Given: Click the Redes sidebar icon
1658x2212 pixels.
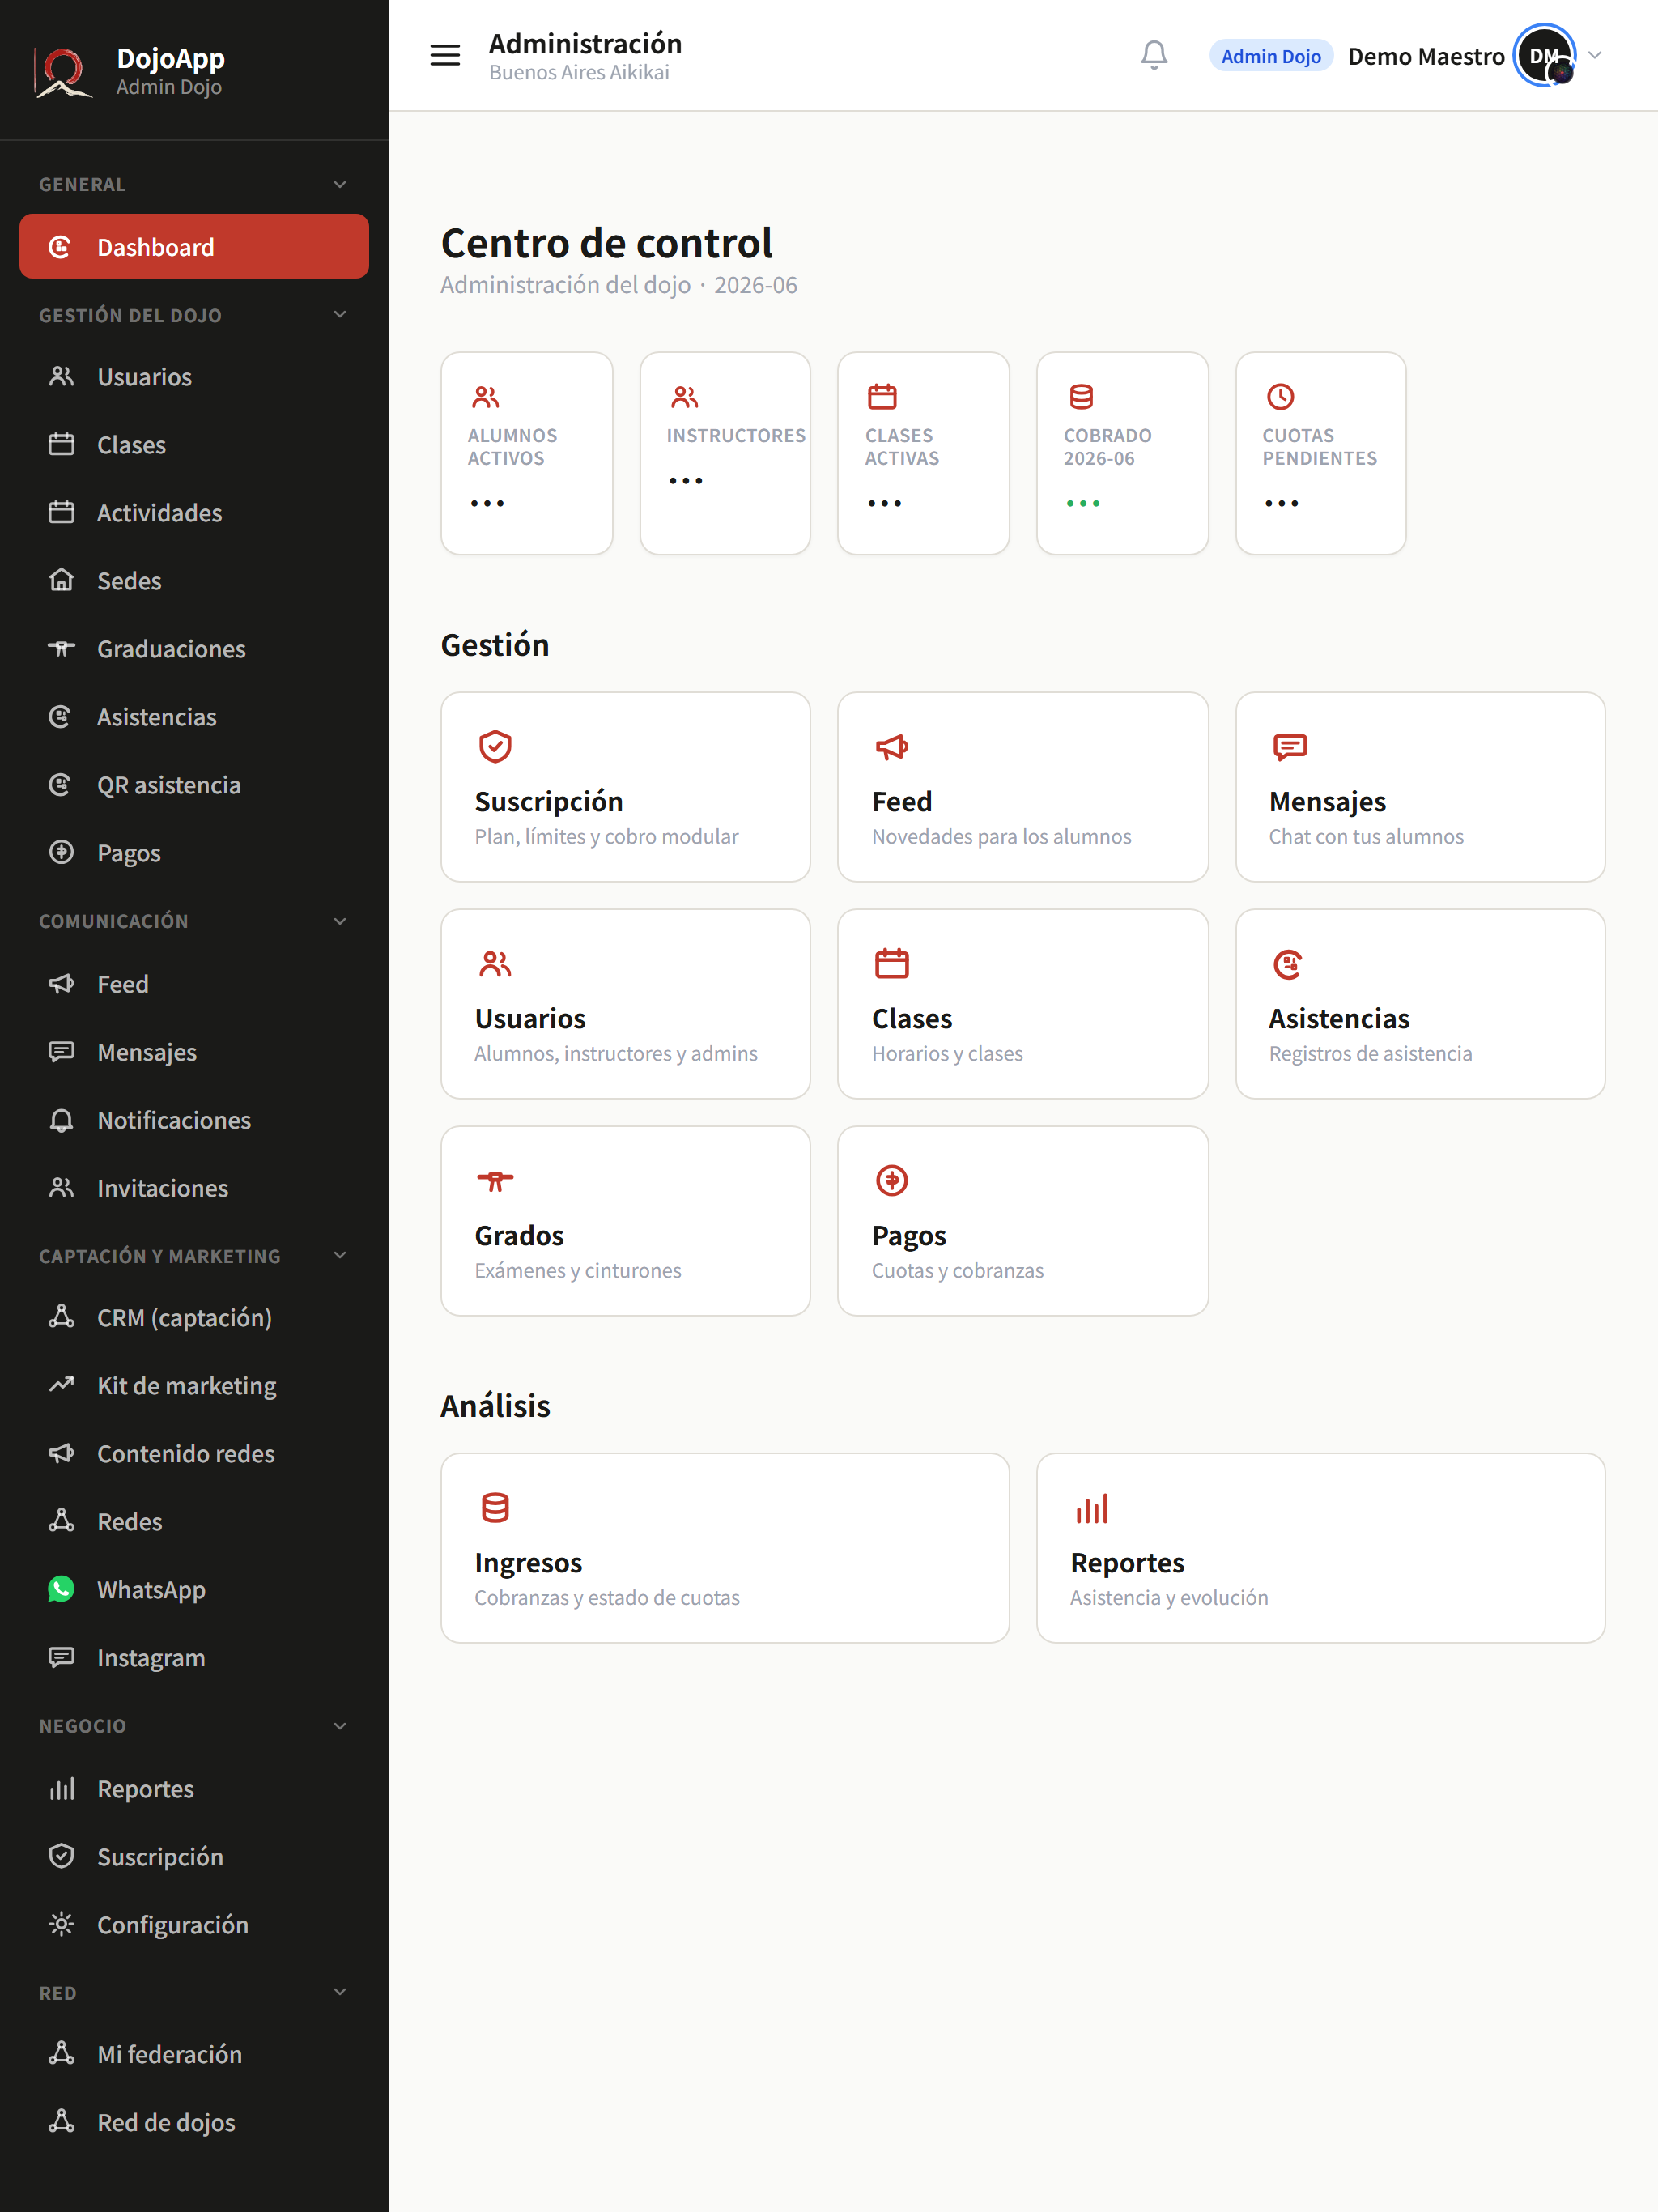Looking at the screenshot, I should pos(61,1520).
